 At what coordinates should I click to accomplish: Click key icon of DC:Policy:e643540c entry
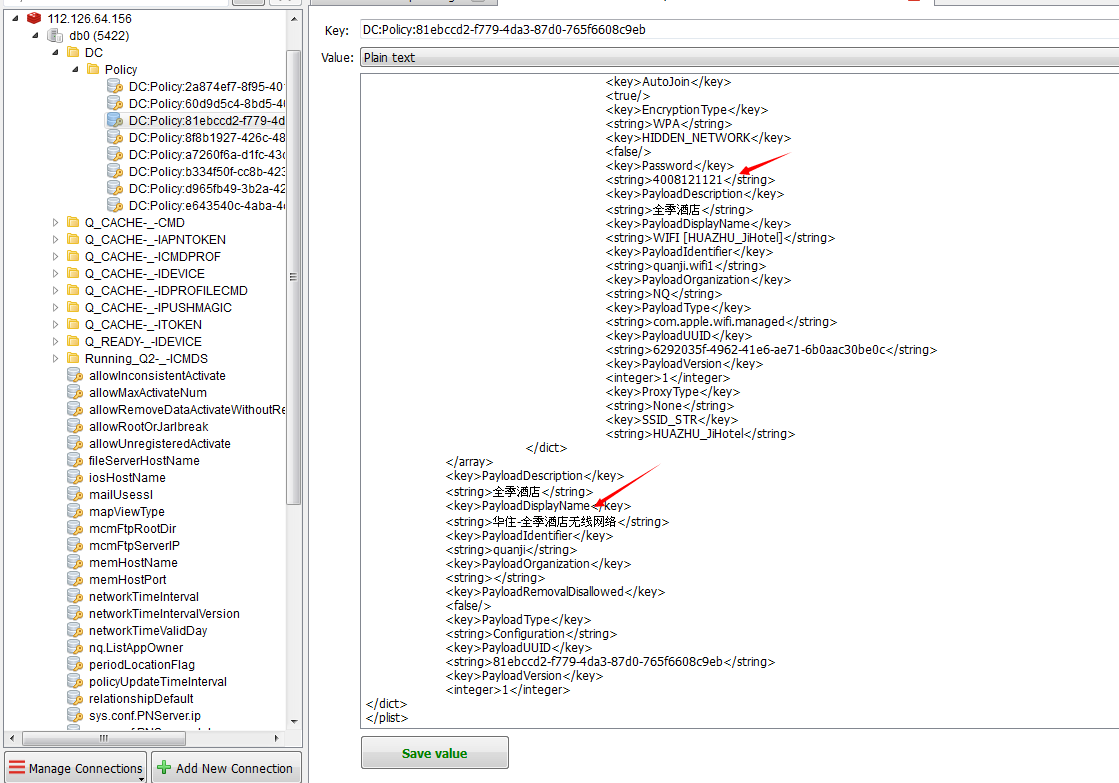[x=115, y=206]
